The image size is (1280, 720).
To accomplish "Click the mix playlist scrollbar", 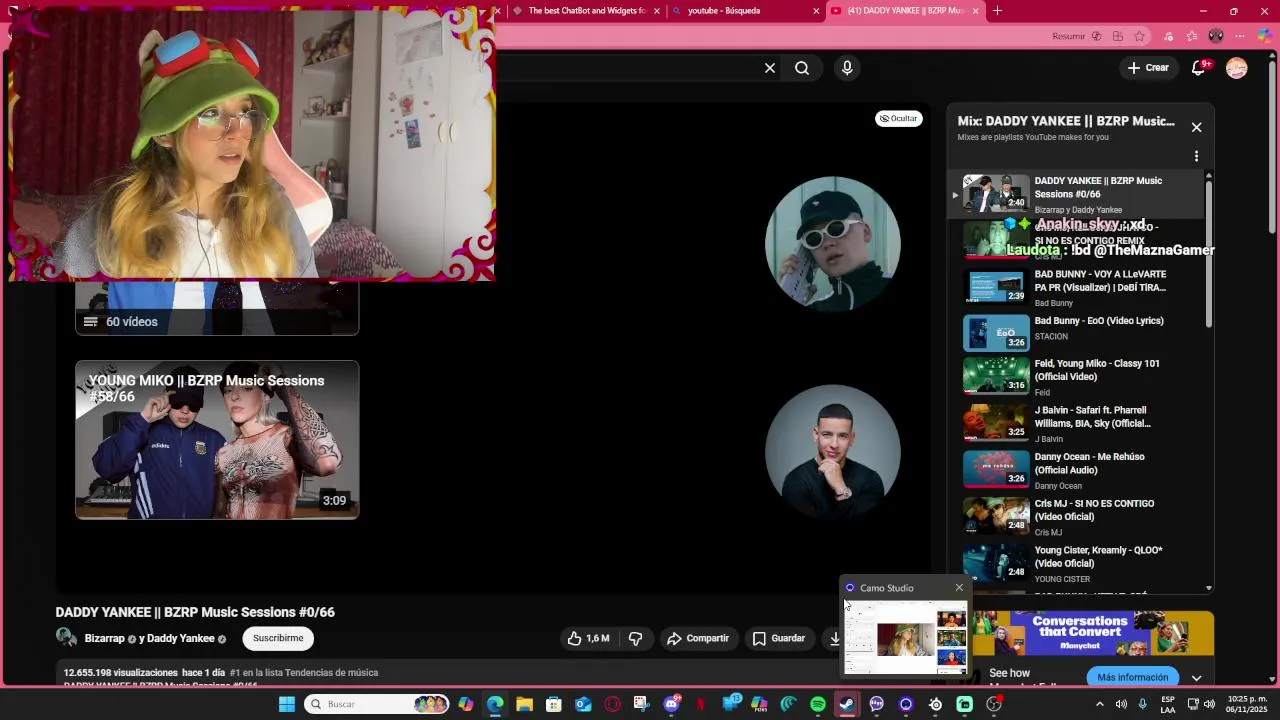I will click(x=1209, y=252).
